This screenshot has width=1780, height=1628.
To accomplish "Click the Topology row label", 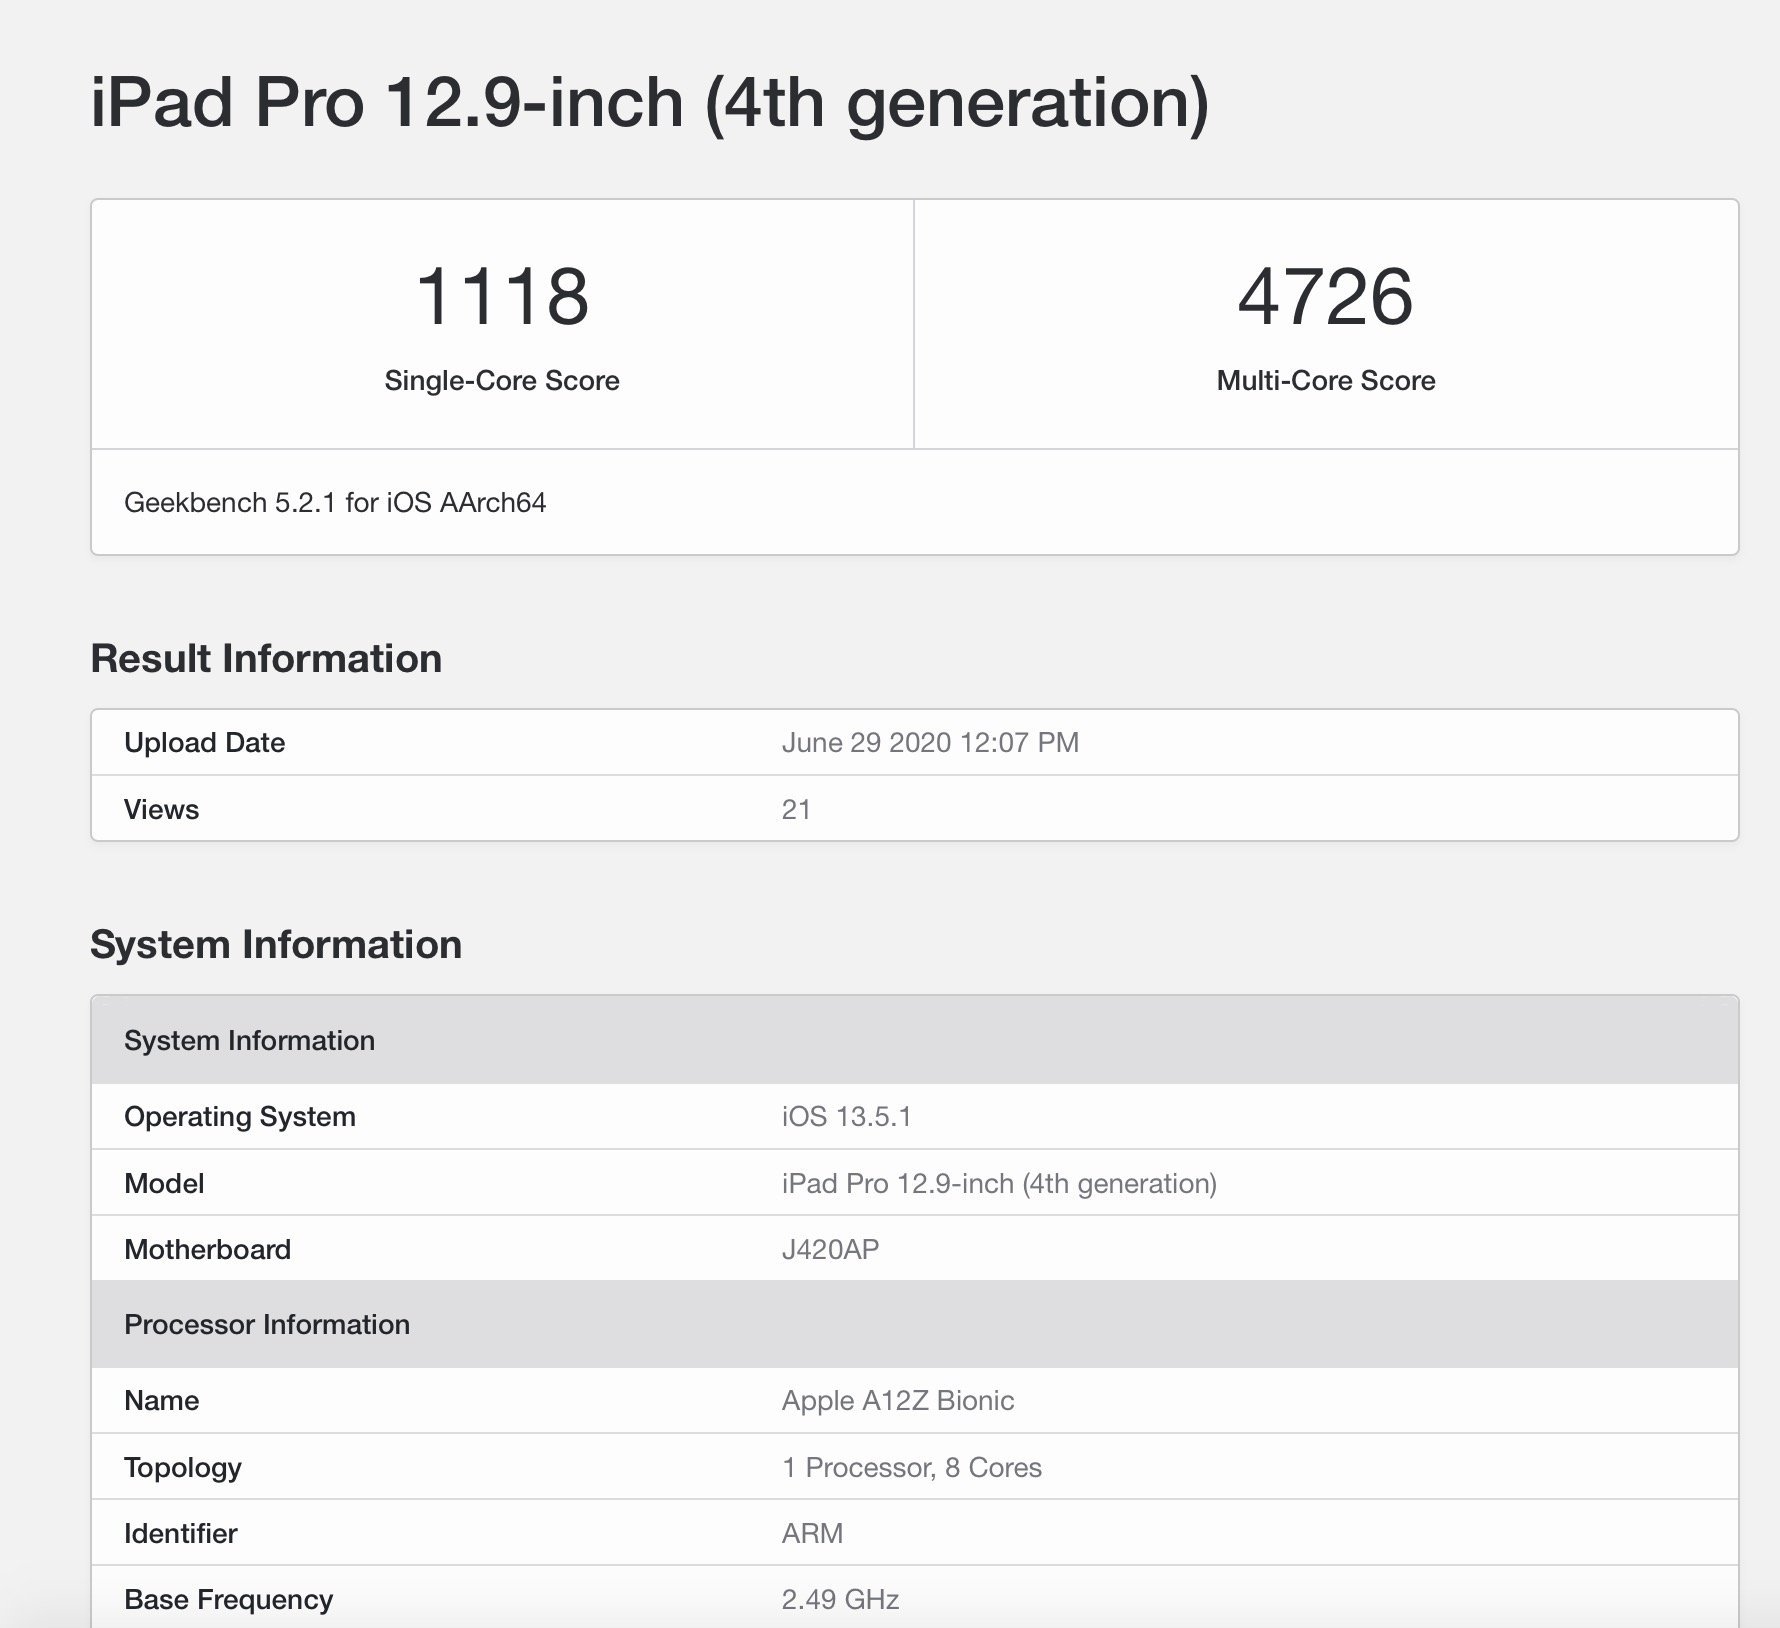I will point(183,1468).
